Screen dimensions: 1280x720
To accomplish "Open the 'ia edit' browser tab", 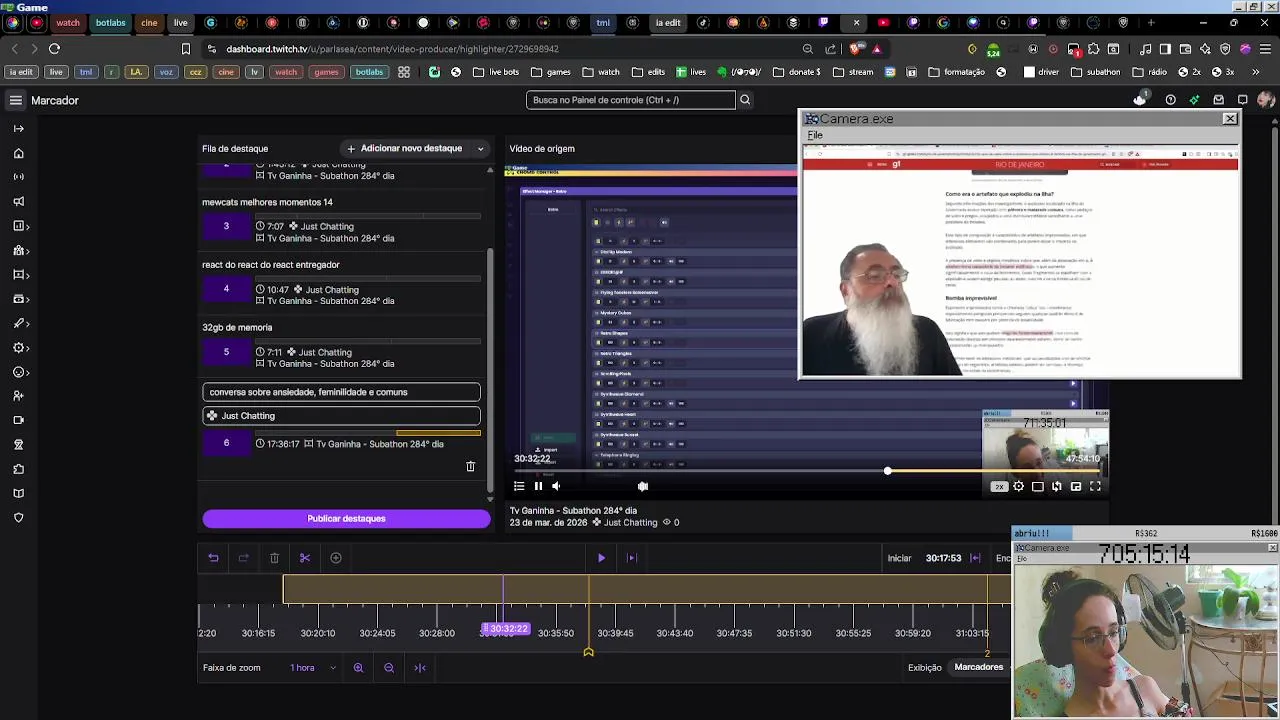I will (668, 22).
